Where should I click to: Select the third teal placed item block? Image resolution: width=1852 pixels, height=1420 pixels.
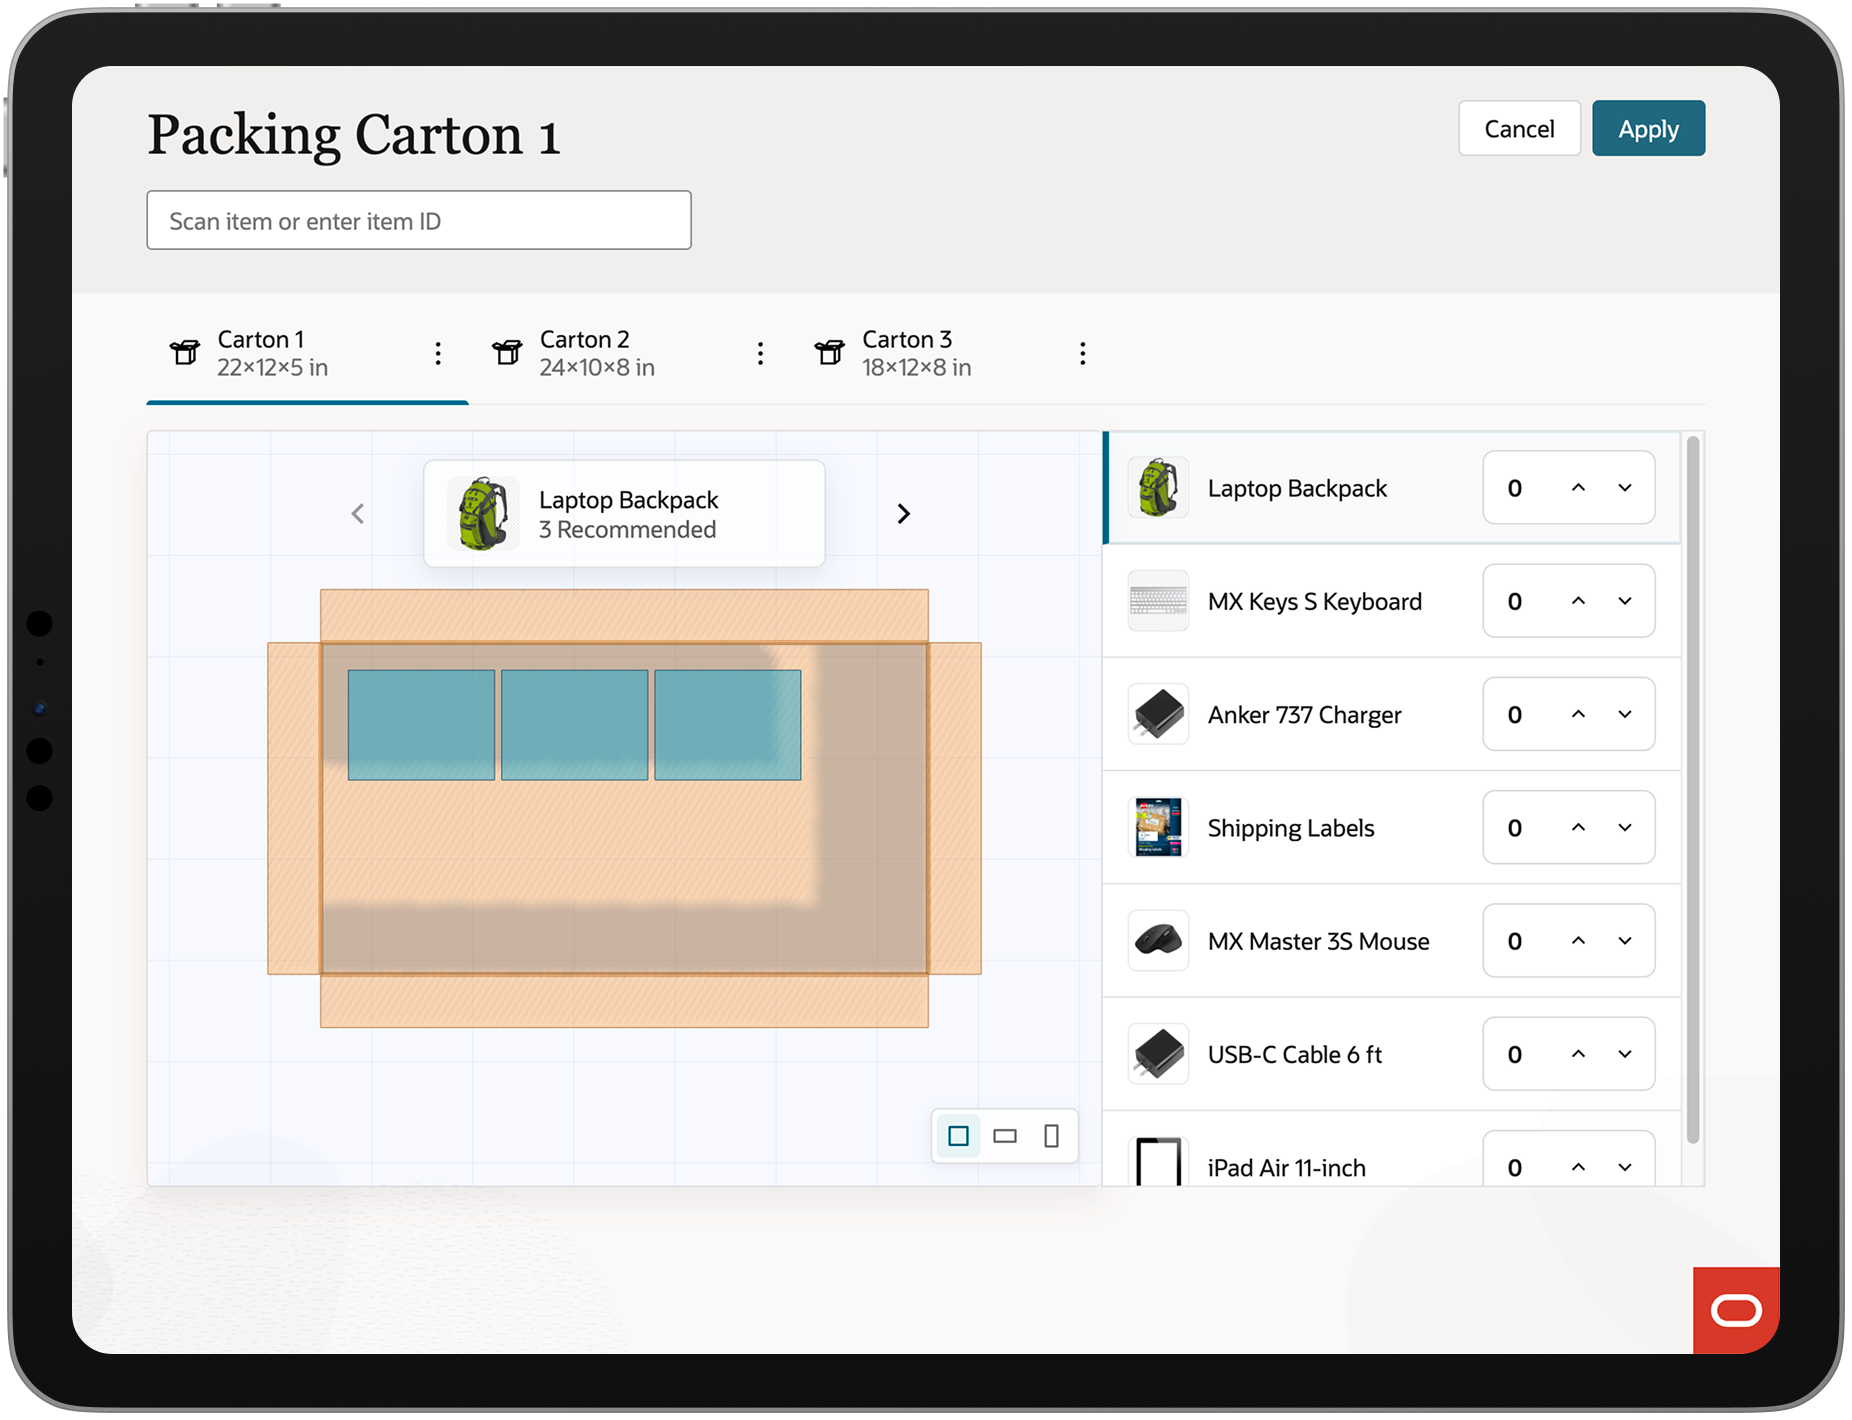click(x=727, y=725)
